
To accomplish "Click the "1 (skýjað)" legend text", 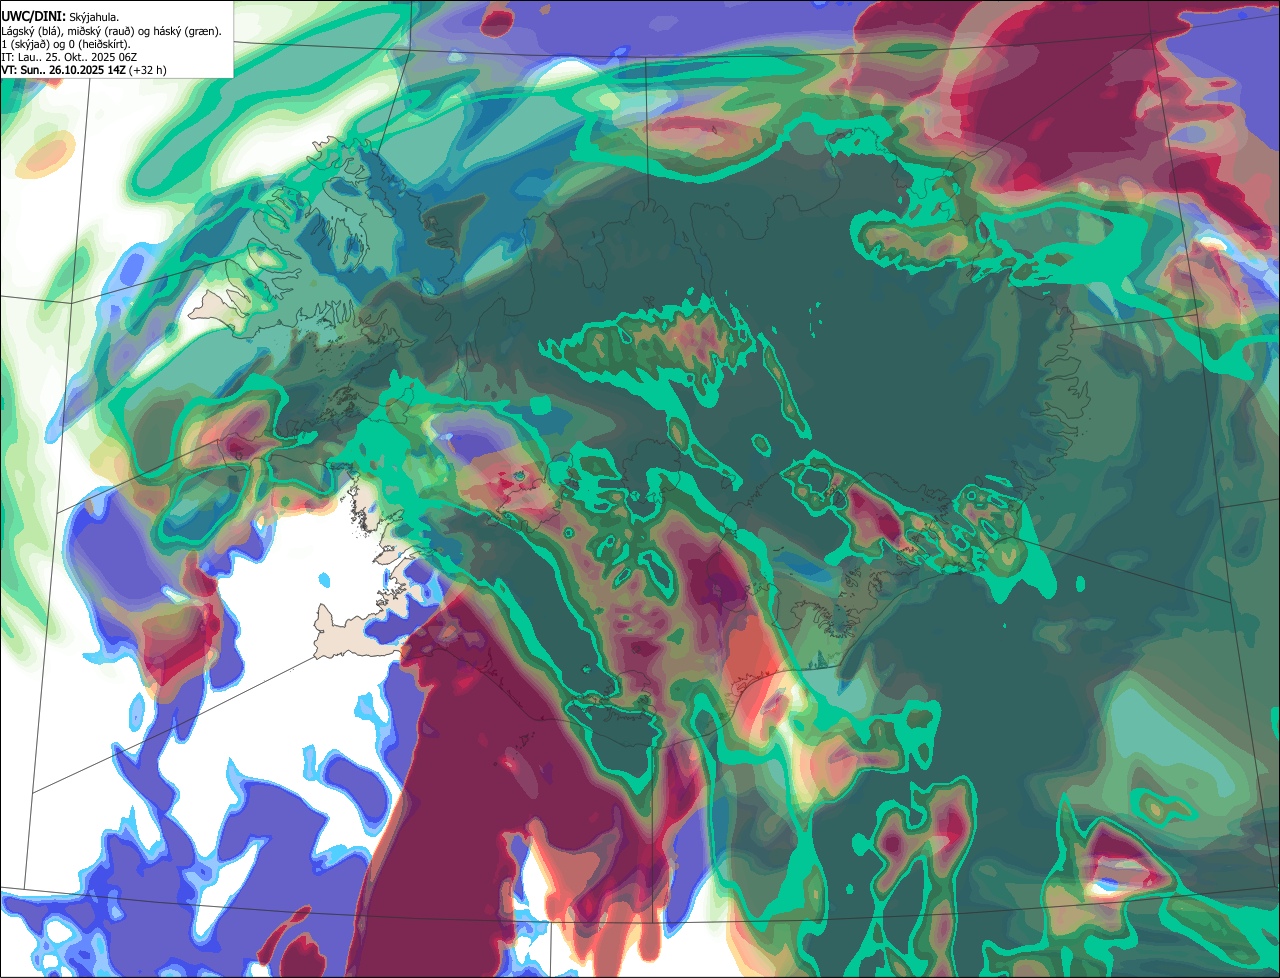I will click(x=26, y=44).
